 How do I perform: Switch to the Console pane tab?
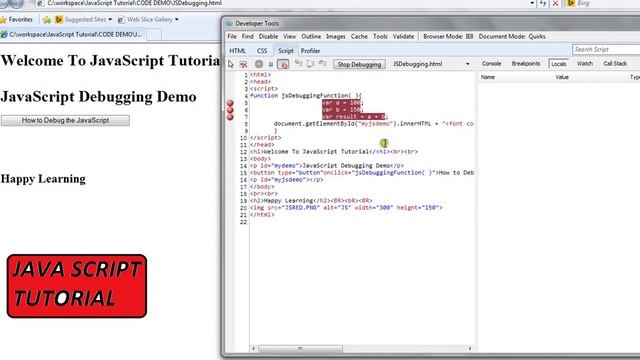[x=491, y=64]
